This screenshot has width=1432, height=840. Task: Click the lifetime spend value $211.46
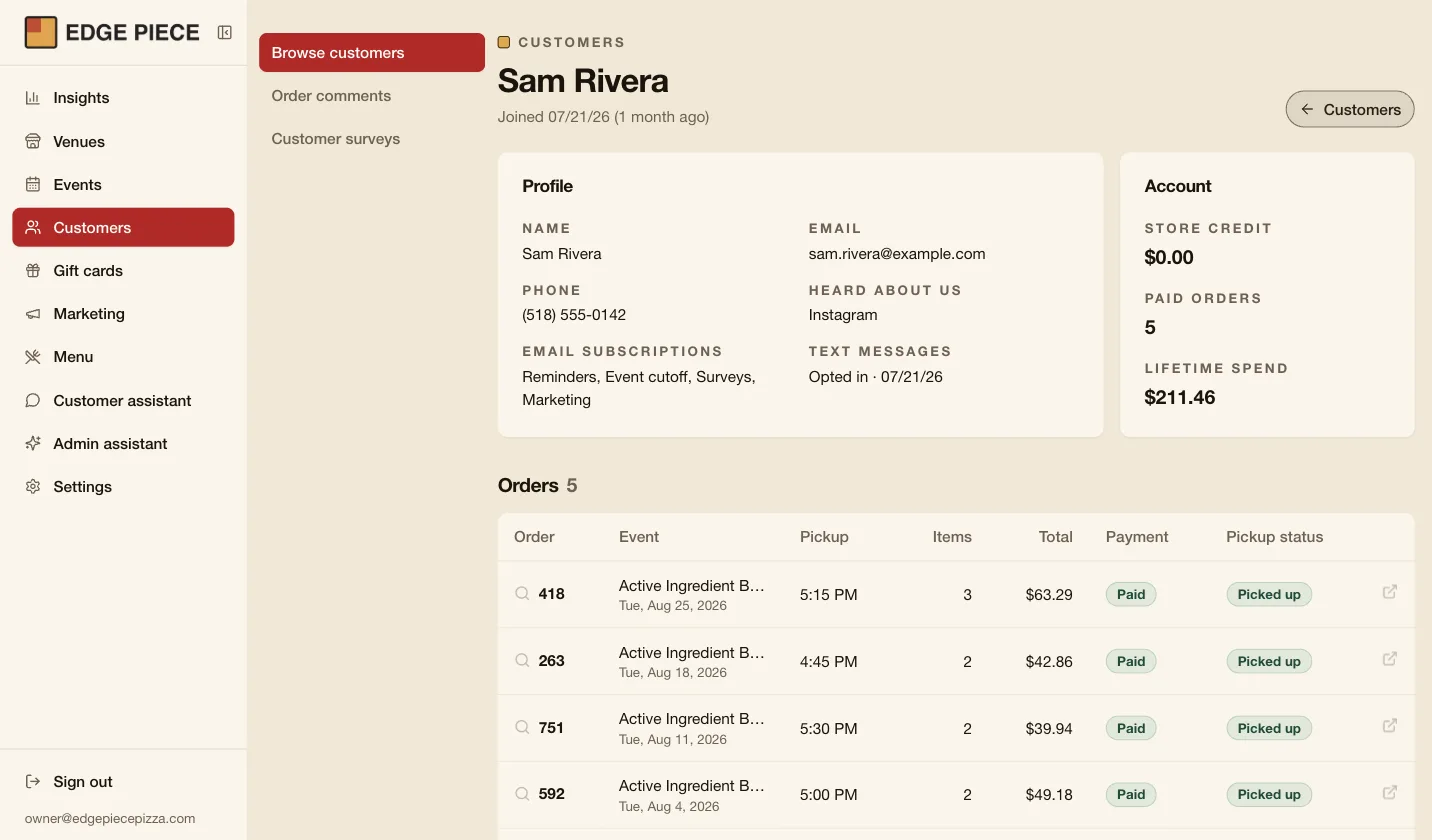click(x=1180, y=397)
